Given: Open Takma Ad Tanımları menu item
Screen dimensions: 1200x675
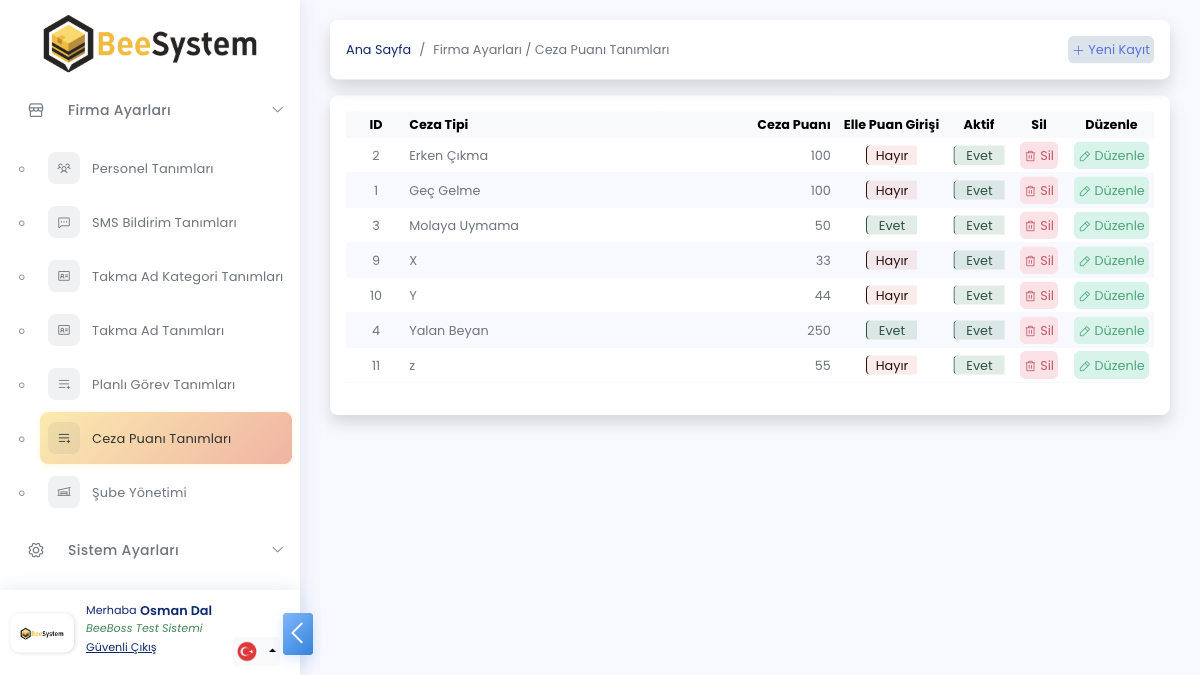Looking at the screenshot, I should (x=158, y=330).
